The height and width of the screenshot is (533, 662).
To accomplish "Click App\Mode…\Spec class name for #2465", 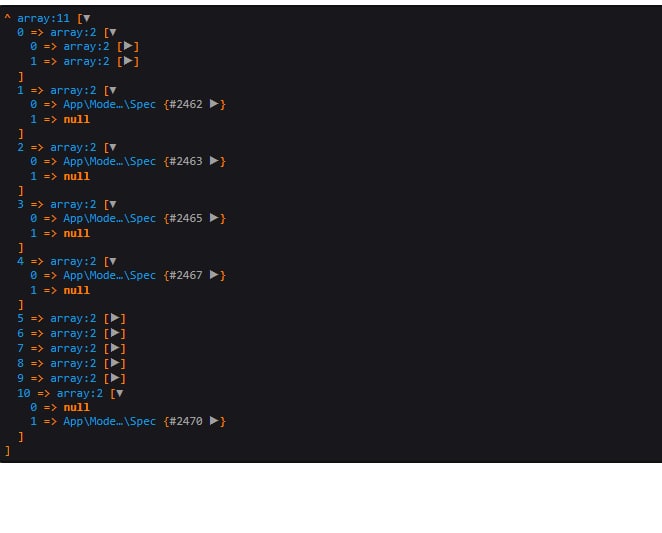I will 110,218.
